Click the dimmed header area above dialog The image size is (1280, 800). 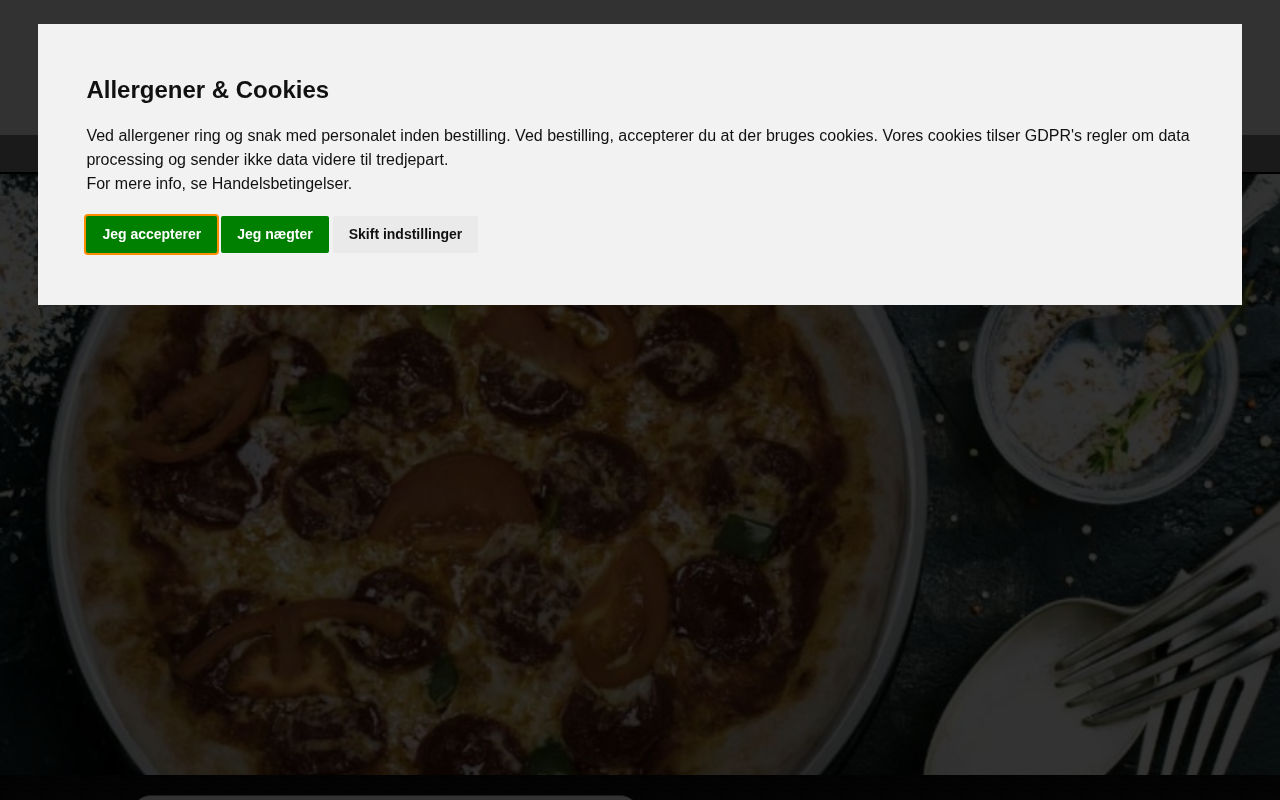pos(640,11)
